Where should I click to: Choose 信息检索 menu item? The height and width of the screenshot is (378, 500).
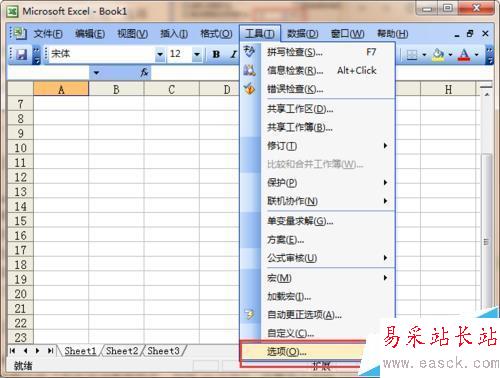tap(317, 71)
